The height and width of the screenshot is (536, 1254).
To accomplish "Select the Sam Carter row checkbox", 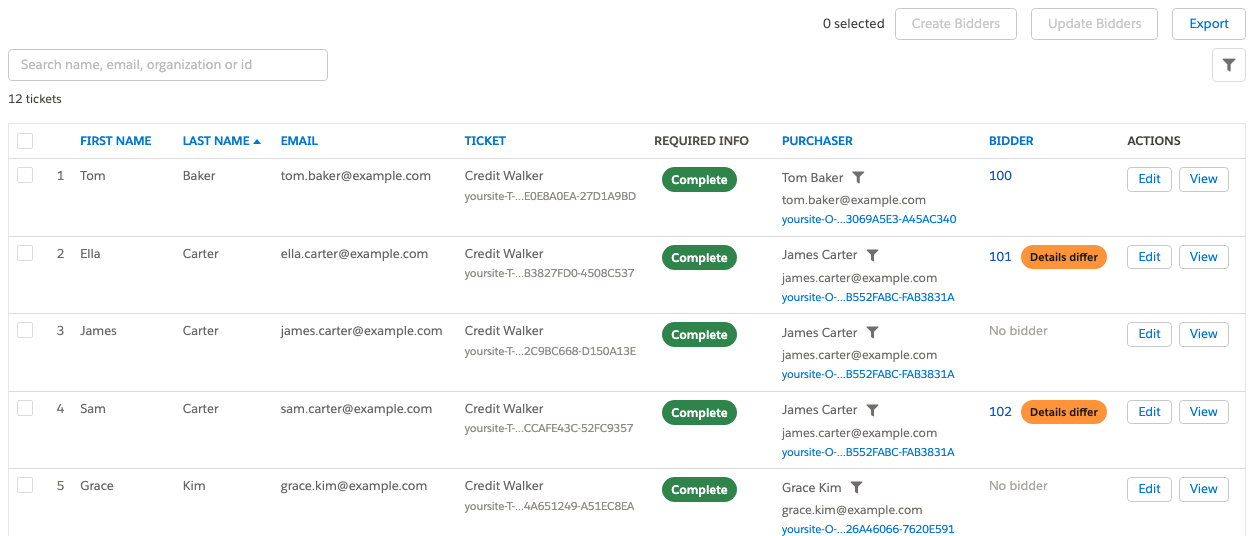I will 25,408.
